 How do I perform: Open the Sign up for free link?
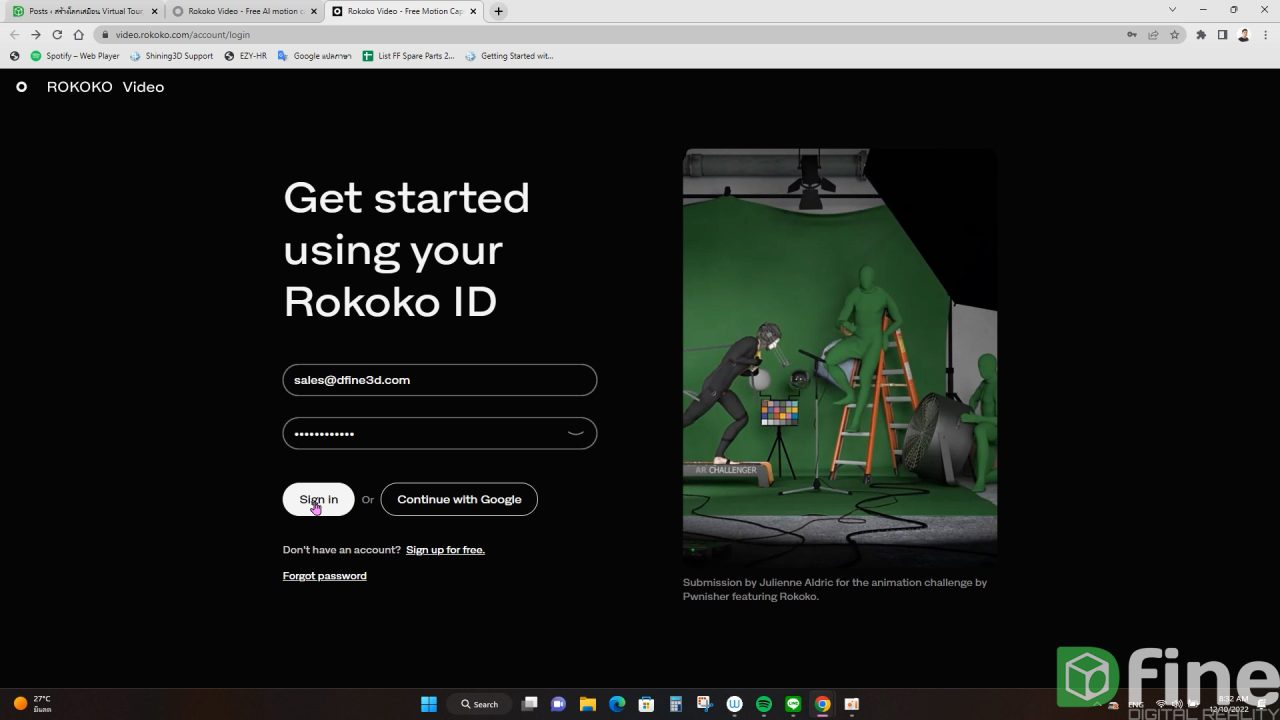(445, 549)
